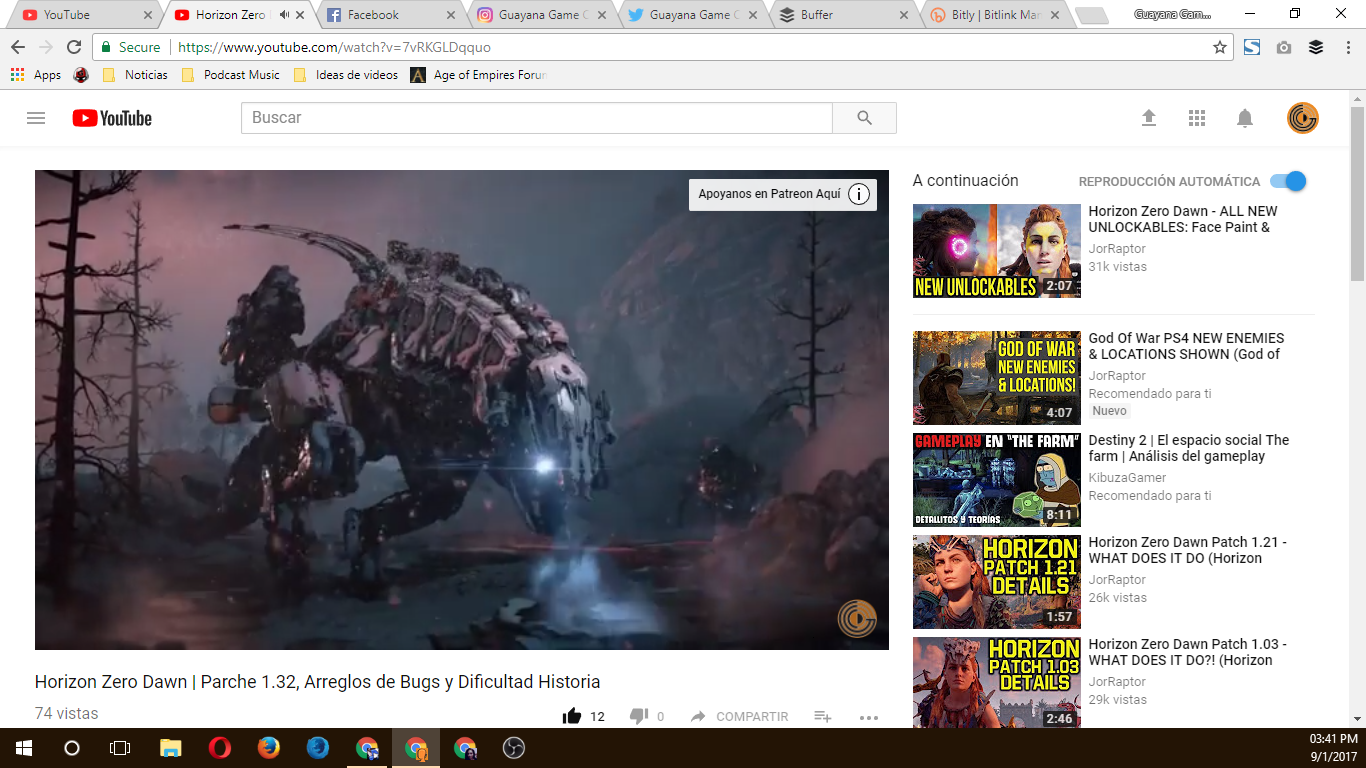The image size is (1366, 768).
Task: Open 'Horizon Zero Dawn Patch 1.21' video title
Action: tap(1188, 550)
